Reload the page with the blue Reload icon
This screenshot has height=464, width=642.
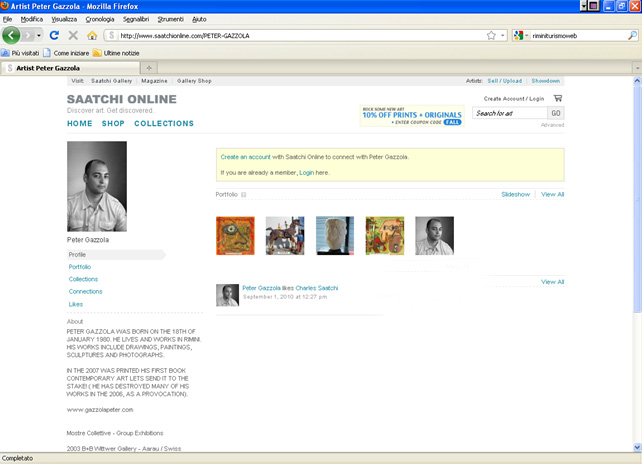[54, 36]
